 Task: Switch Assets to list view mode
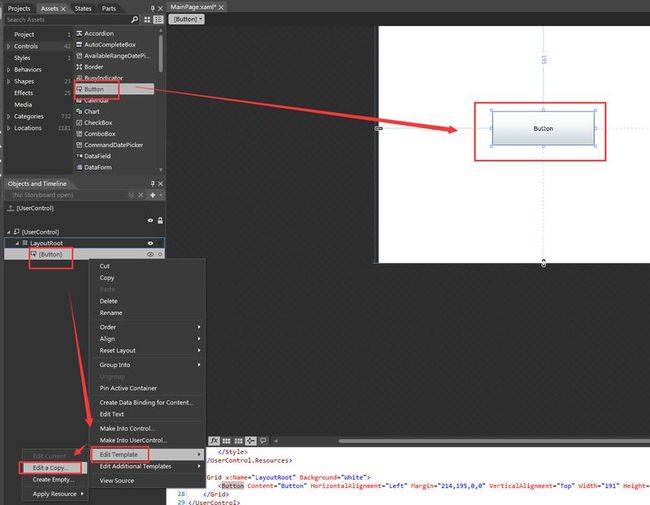click(x=158, y=19)
